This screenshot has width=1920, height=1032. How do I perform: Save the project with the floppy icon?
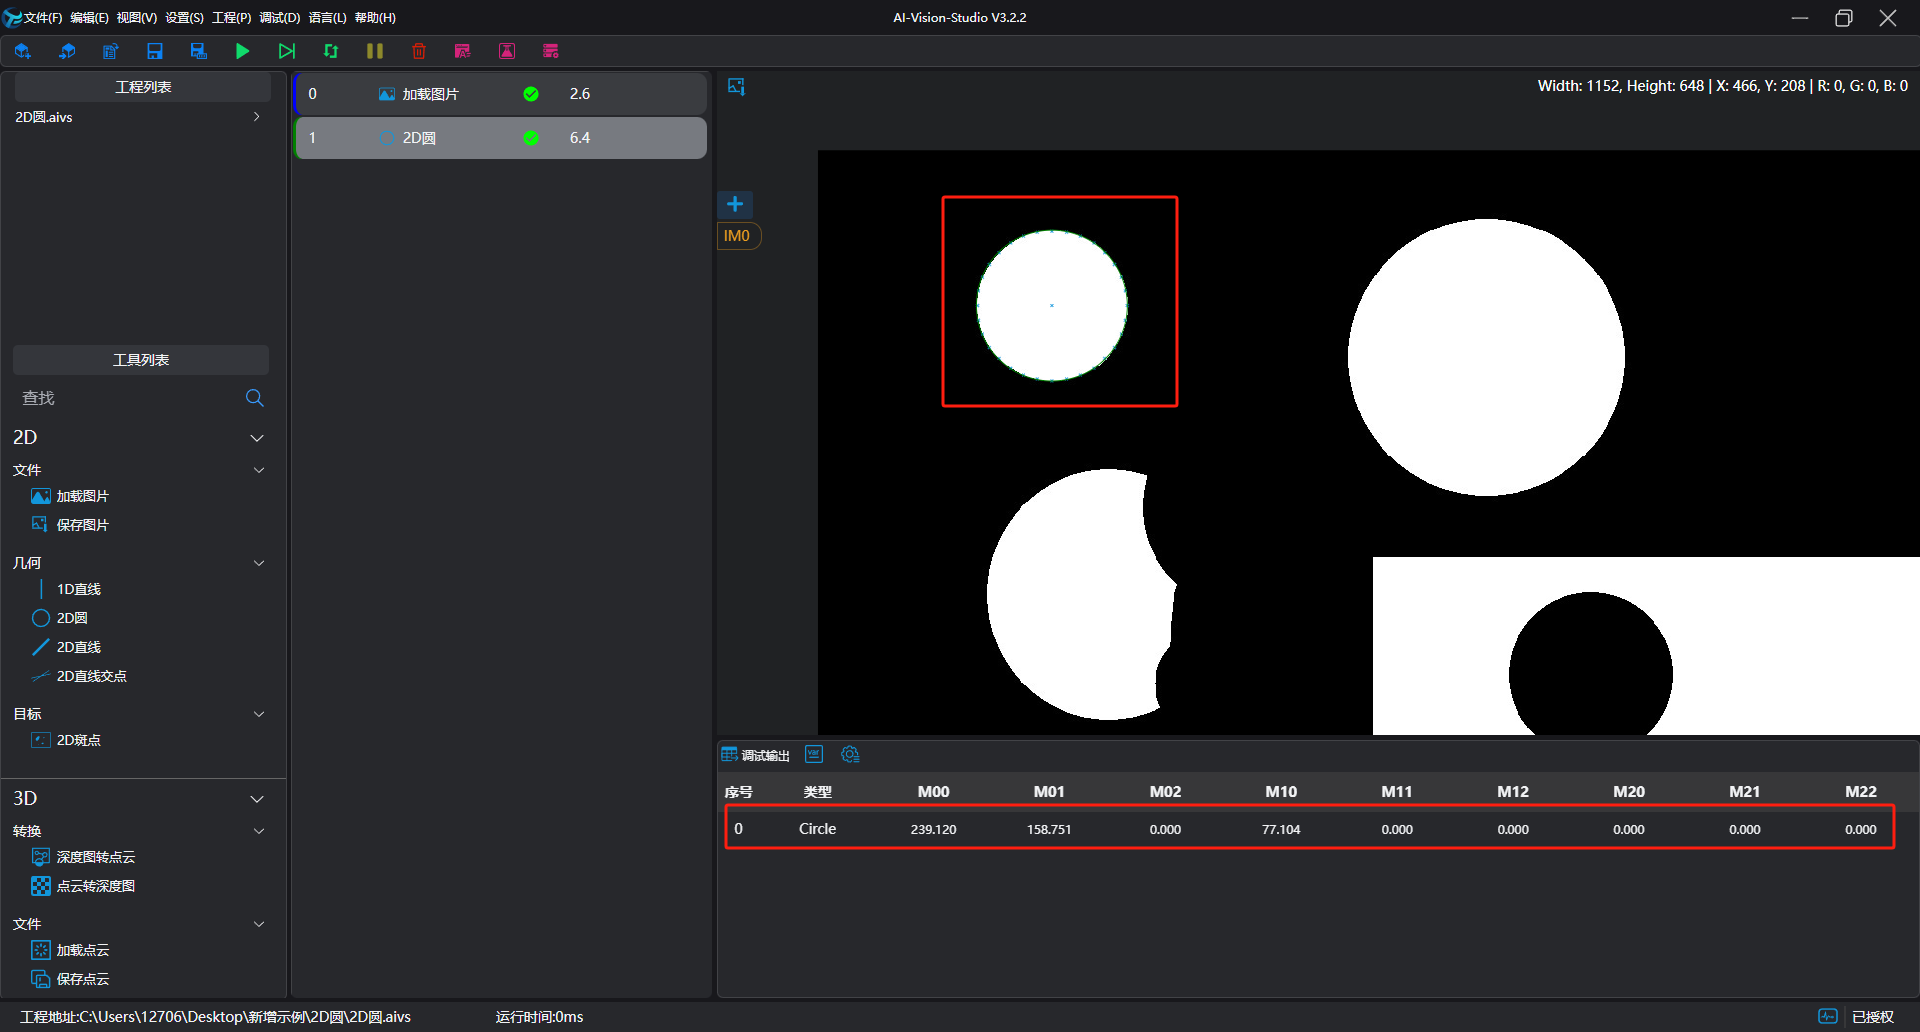point(155,51)
